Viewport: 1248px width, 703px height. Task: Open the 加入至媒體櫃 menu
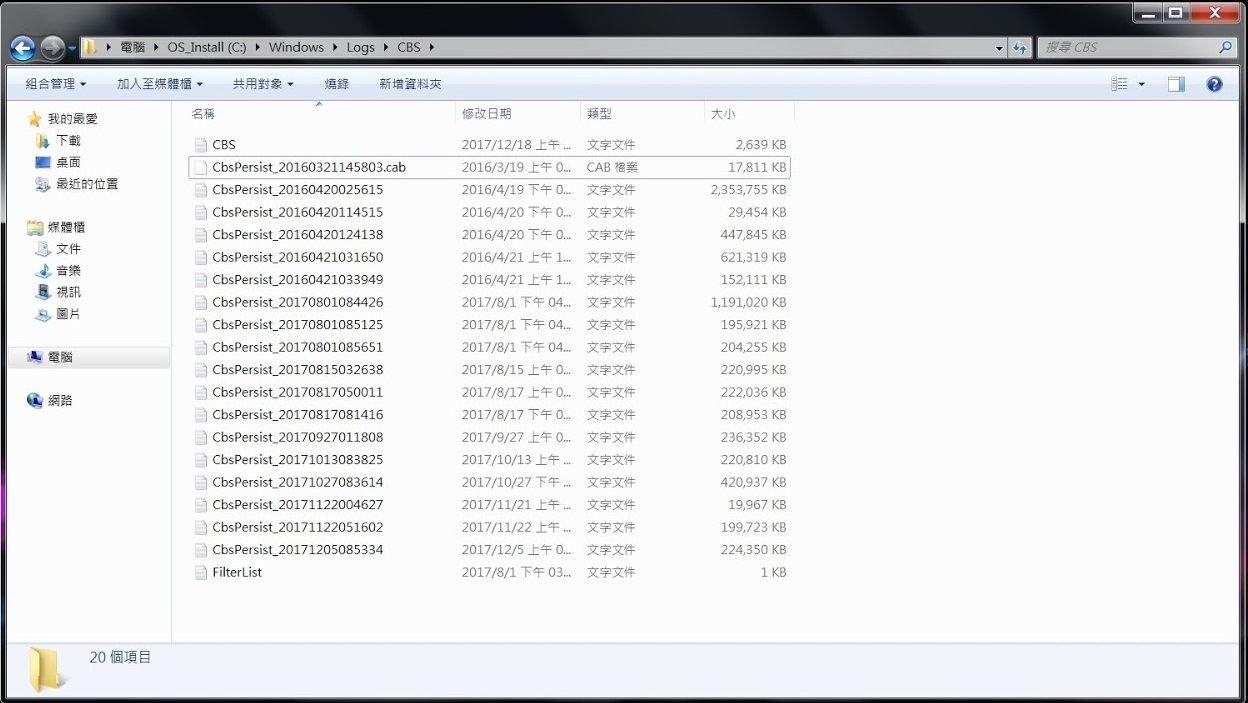160,83
